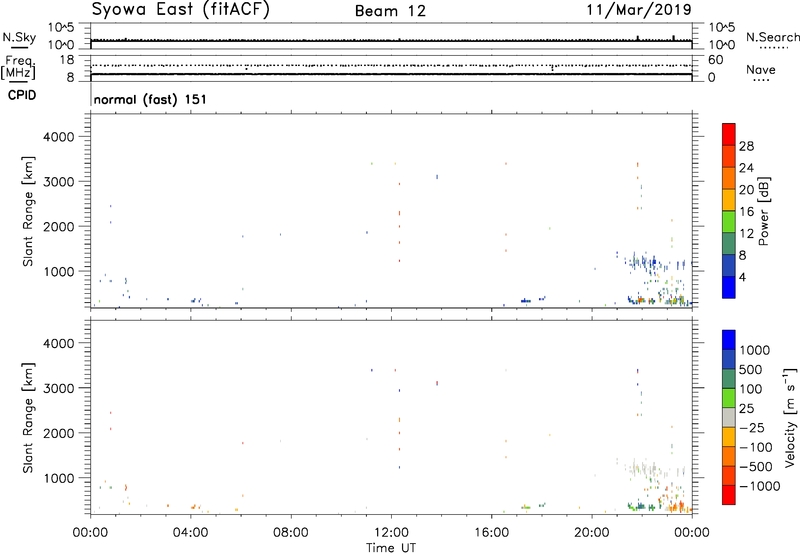Click the grey band of the Velocity colorbar
Image resolution: width=800 pixels, height=554 pixels.
tap(728, 418)
